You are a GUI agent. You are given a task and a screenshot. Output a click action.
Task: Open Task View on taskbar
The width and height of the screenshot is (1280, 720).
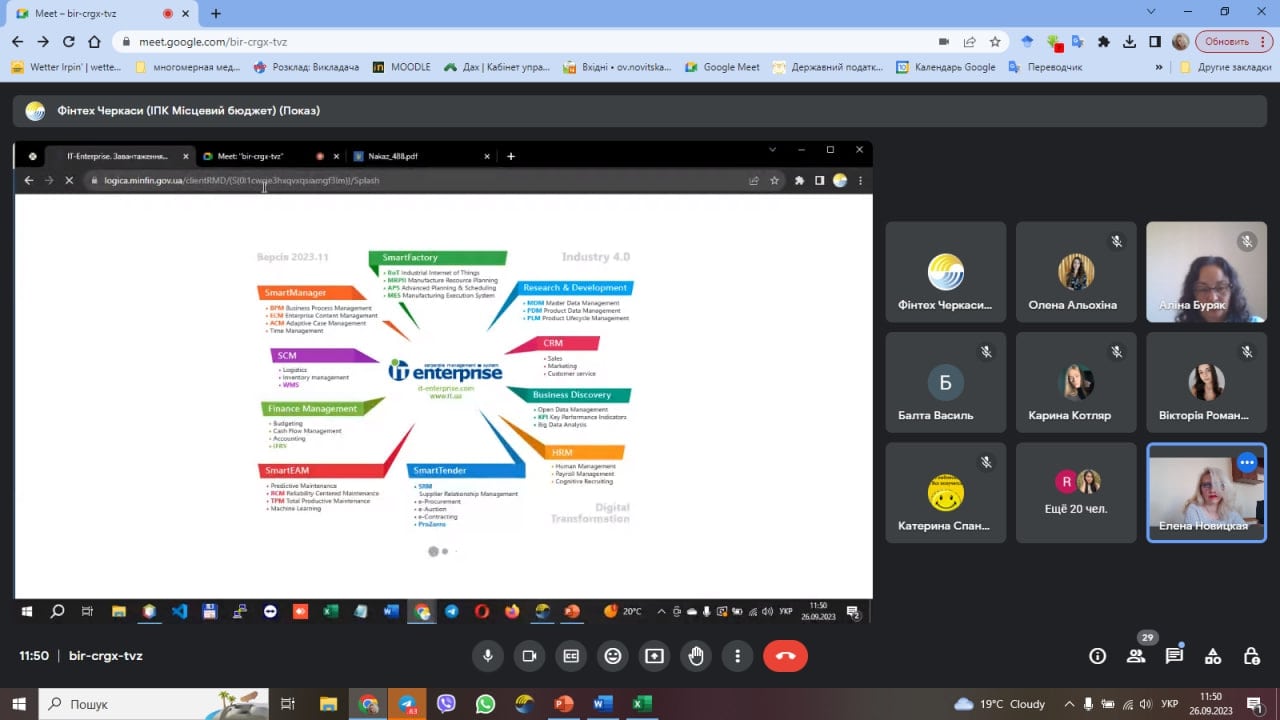click(x=287, y=704)
